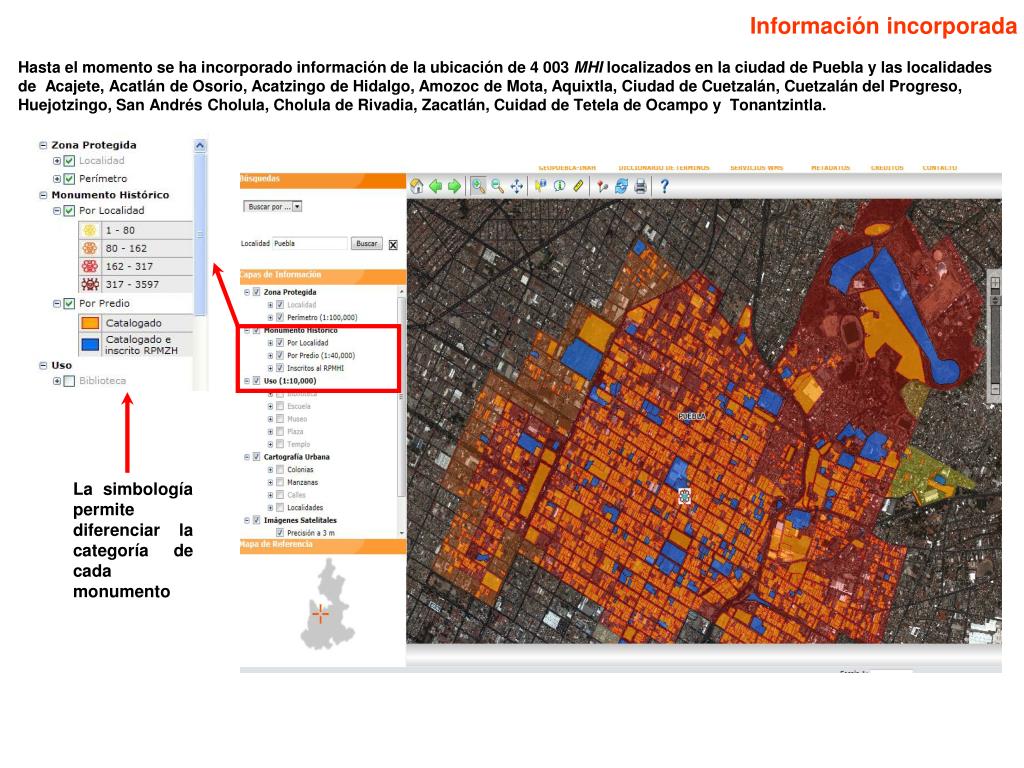This screenshot has height=768, width=1024.
Task: Open the CREDITOS menu item
Action: pos(886,168)
